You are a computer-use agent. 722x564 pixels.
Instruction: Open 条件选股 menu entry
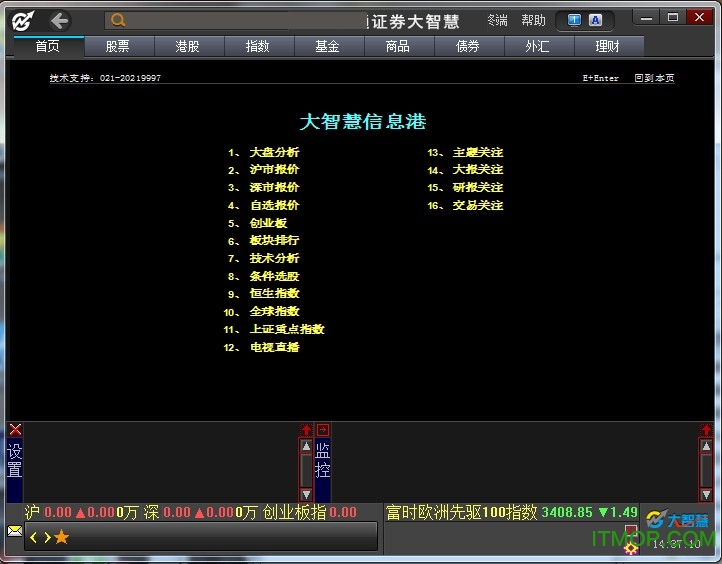pyautogui.click(x=274, y=276)
